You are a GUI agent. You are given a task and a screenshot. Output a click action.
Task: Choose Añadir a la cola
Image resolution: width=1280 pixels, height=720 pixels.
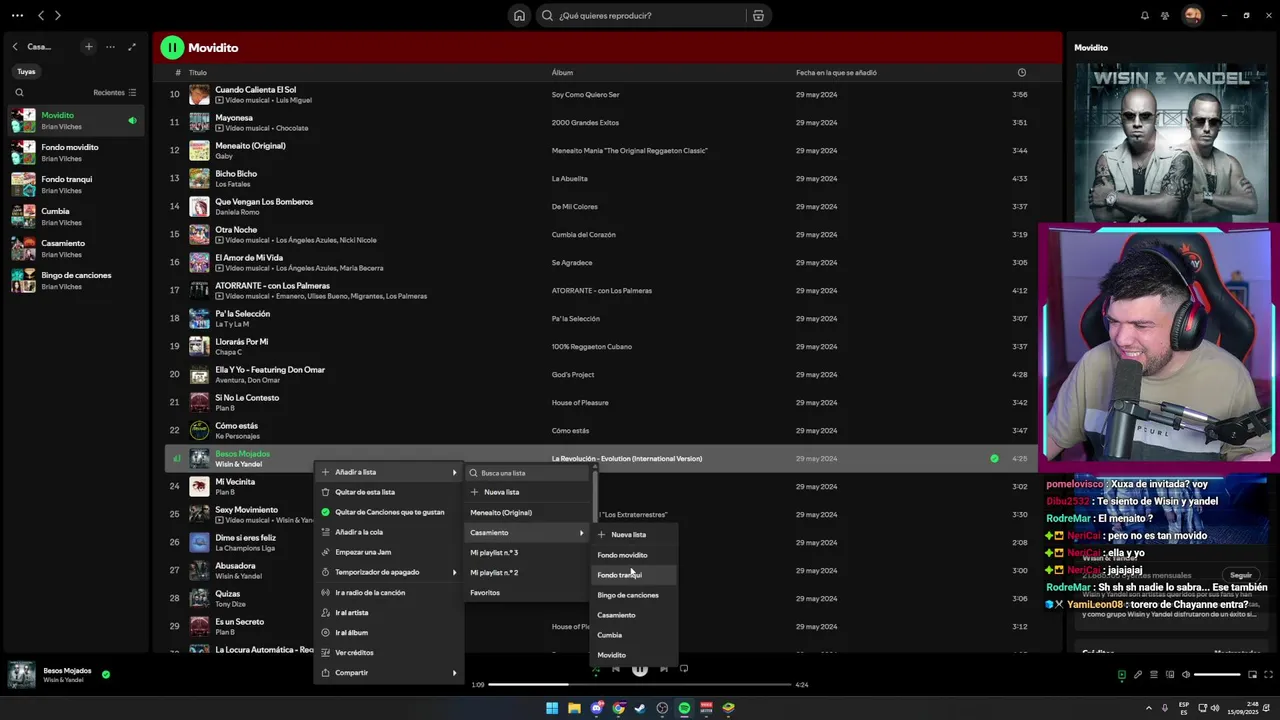pos(389,532)
